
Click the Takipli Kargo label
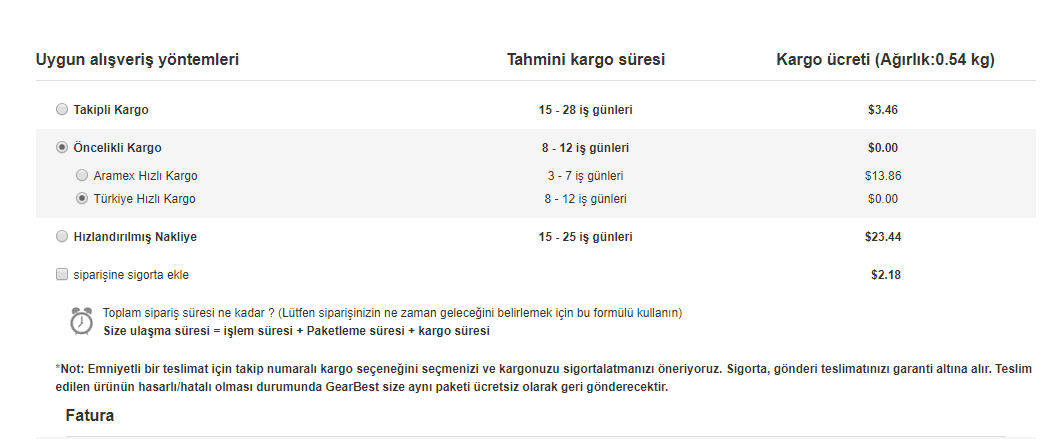click(x=111, y=109)
